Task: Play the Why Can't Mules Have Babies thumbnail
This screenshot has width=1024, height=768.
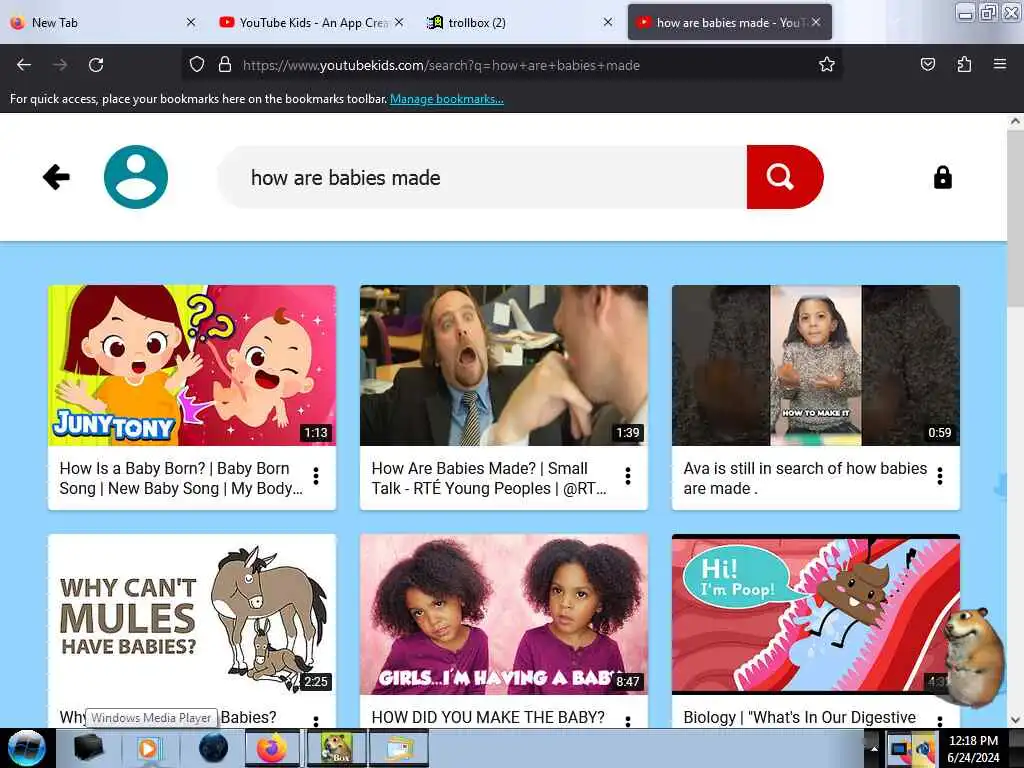Action: click(x=192, y=615)
